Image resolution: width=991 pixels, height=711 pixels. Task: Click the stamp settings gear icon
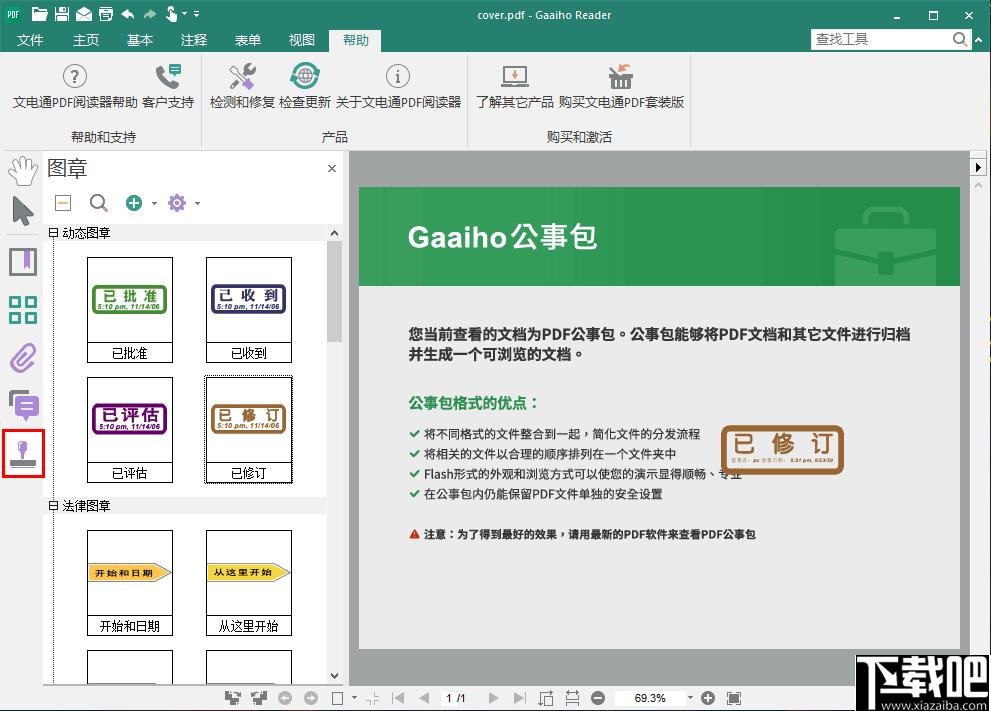click(177, 203)
